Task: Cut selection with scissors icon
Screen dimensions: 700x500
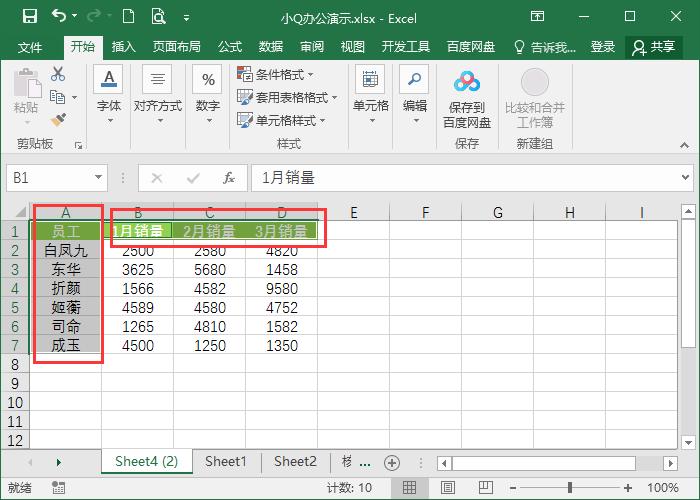Action: coord(58,74)
